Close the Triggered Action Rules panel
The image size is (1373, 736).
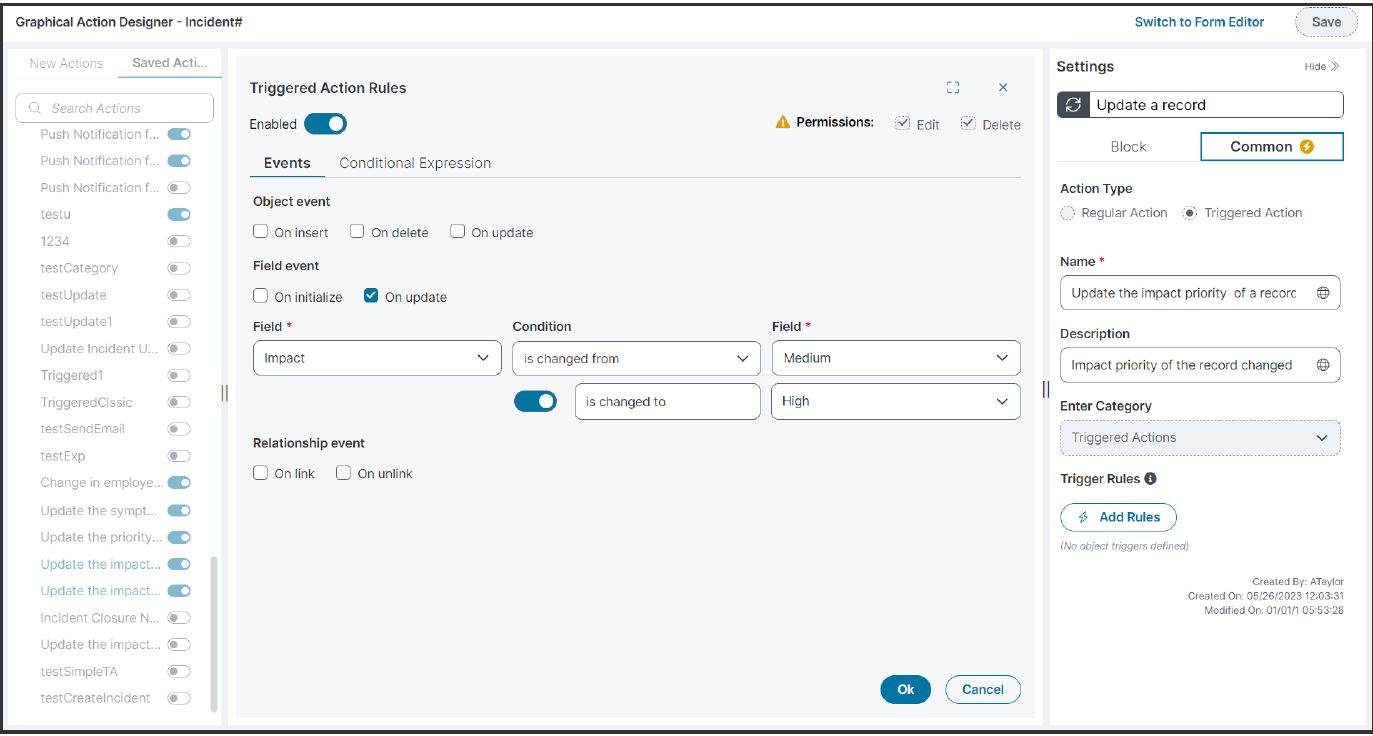pos(1003,87)
